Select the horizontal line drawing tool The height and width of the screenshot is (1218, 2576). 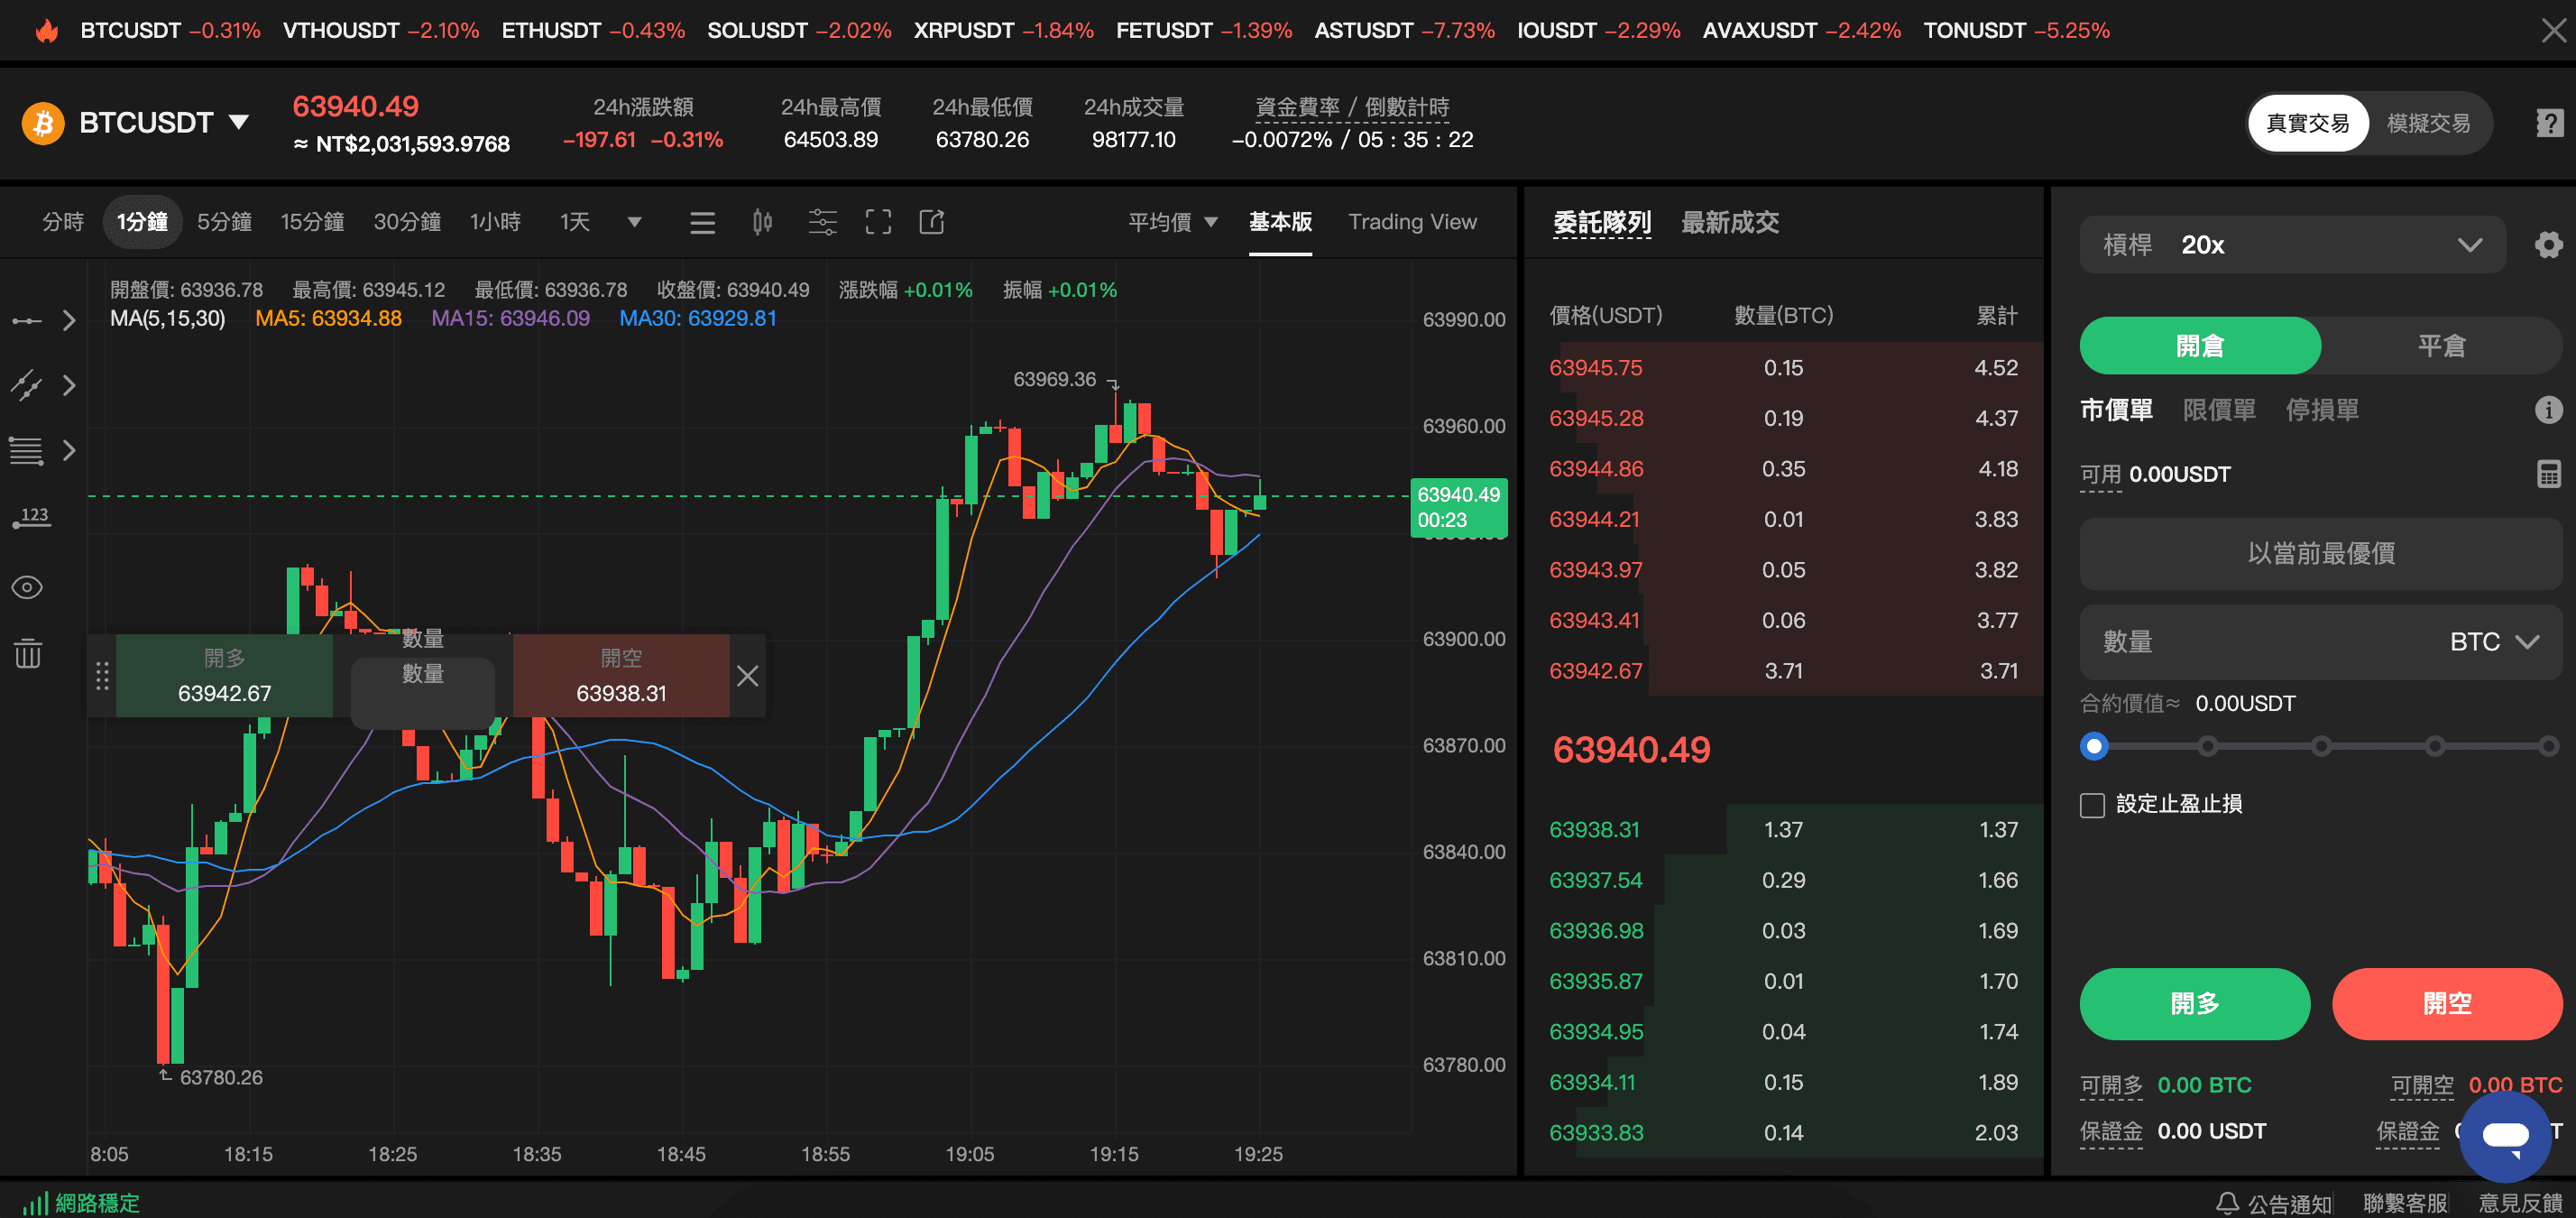[x=27, y=321]
